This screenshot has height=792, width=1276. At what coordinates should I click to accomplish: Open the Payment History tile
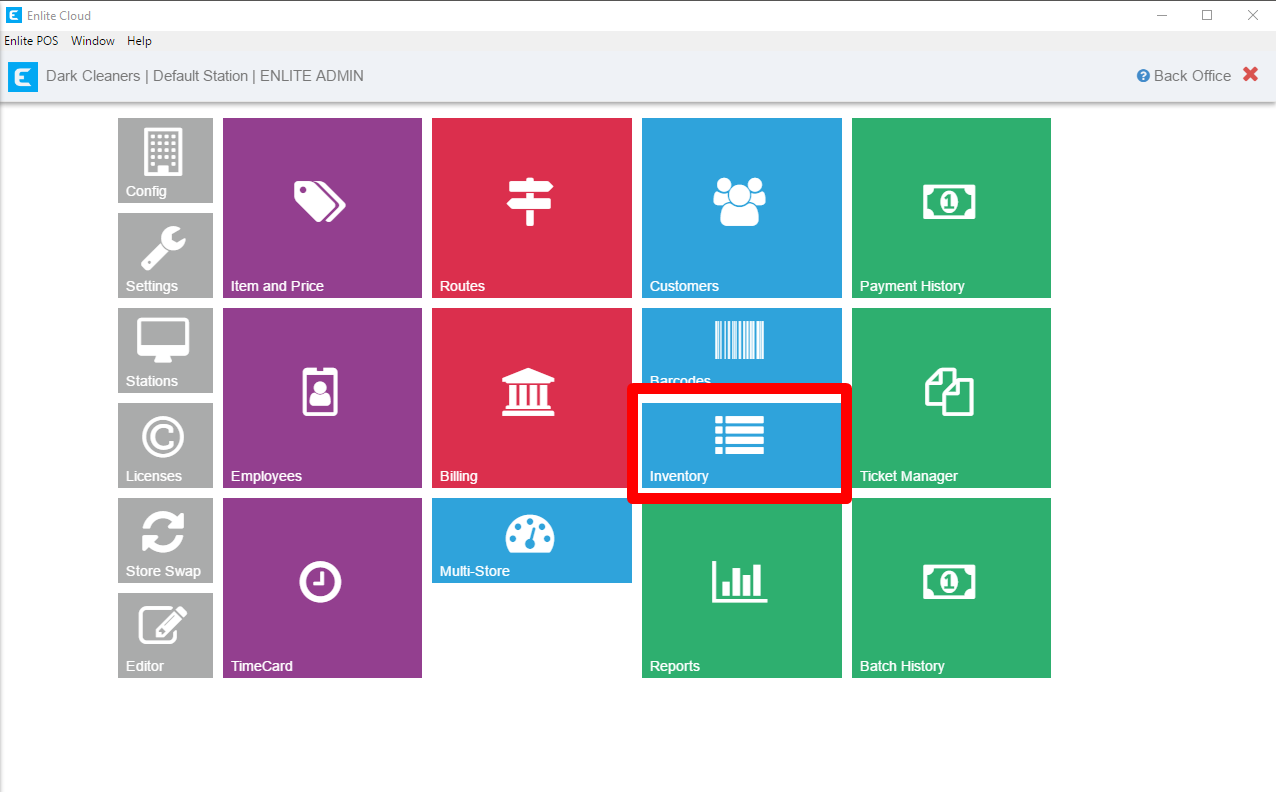951,208
